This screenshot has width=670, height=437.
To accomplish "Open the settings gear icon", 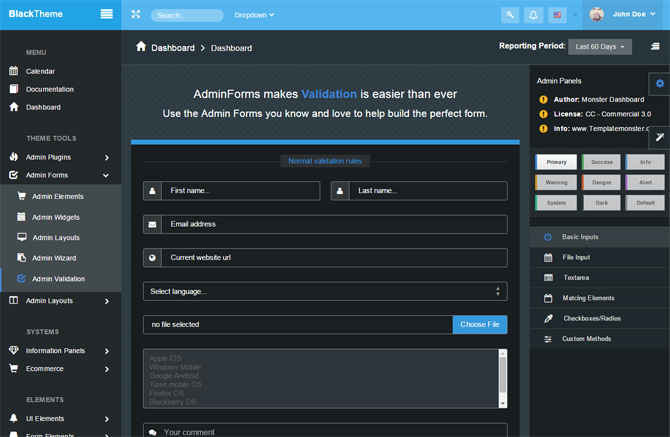I will click(660, 83).
